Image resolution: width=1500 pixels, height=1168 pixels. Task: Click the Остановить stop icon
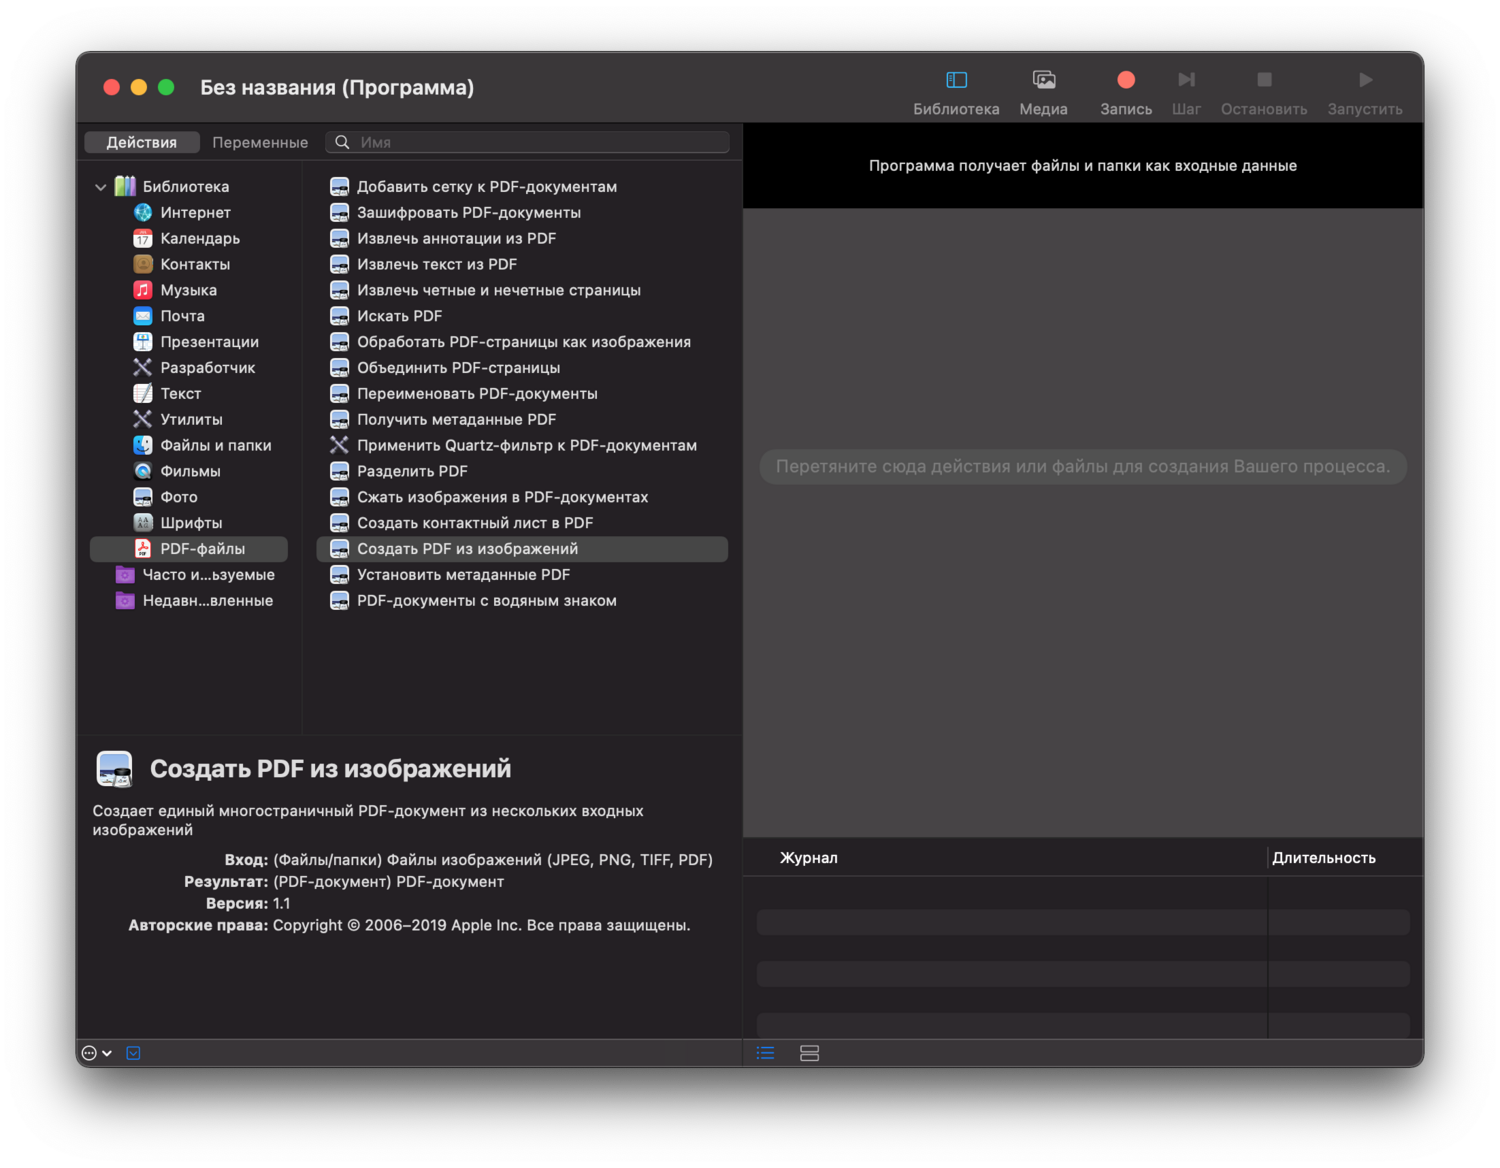click(x=1264, y=80)
